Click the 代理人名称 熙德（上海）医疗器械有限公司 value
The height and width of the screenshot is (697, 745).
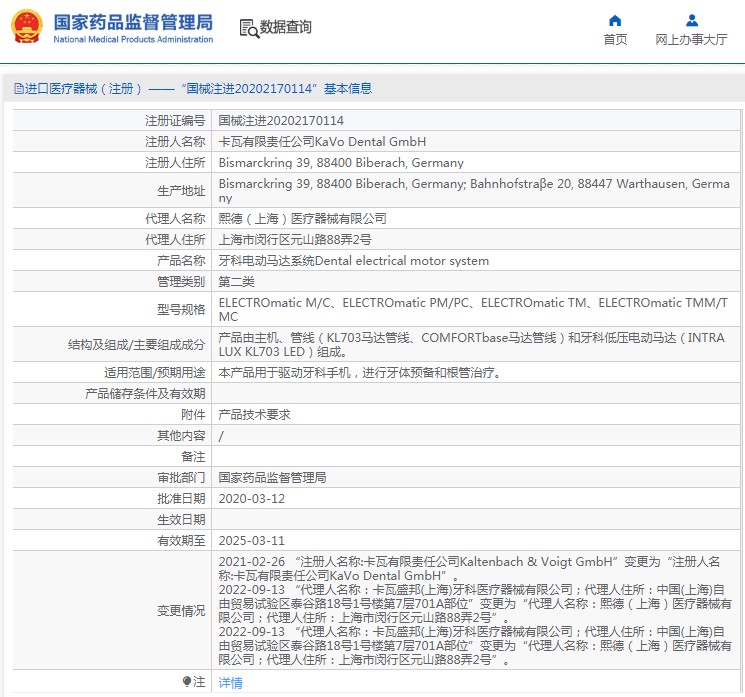pos(302,219)
